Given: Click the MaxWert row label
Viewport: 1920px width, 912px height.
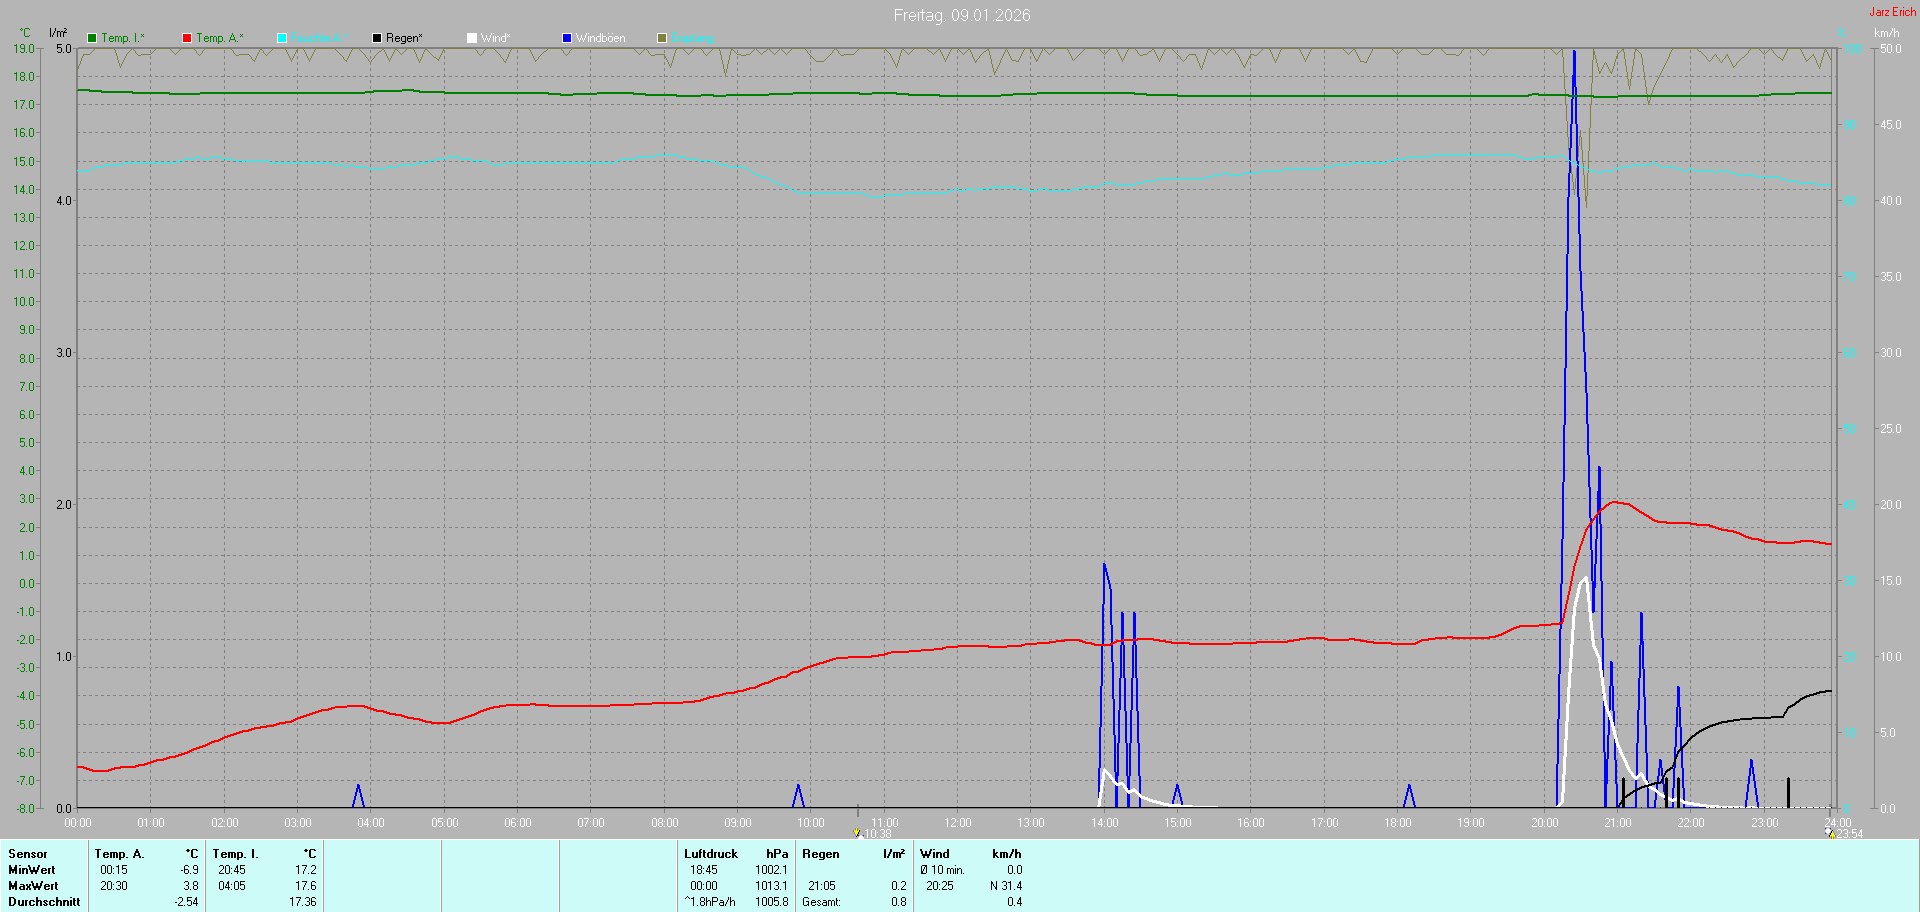Looking at the screenshot, I should 33,886.
